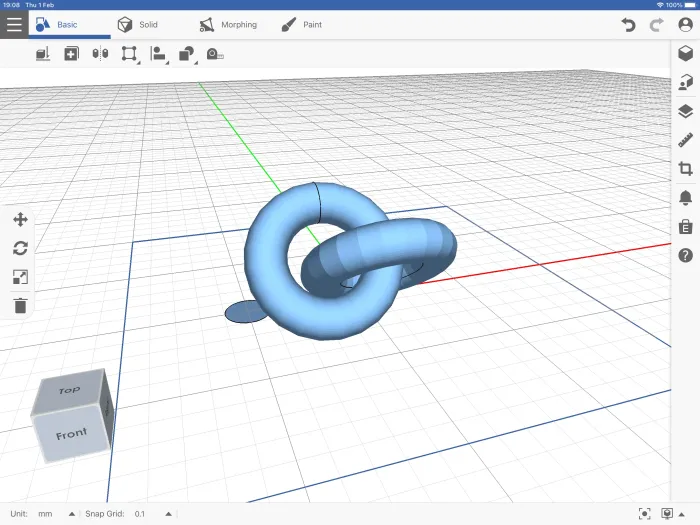This screenshot has height=525, width=700.
Task: Select the Rotate tool in left panel
Action: (x=20, y=248)
